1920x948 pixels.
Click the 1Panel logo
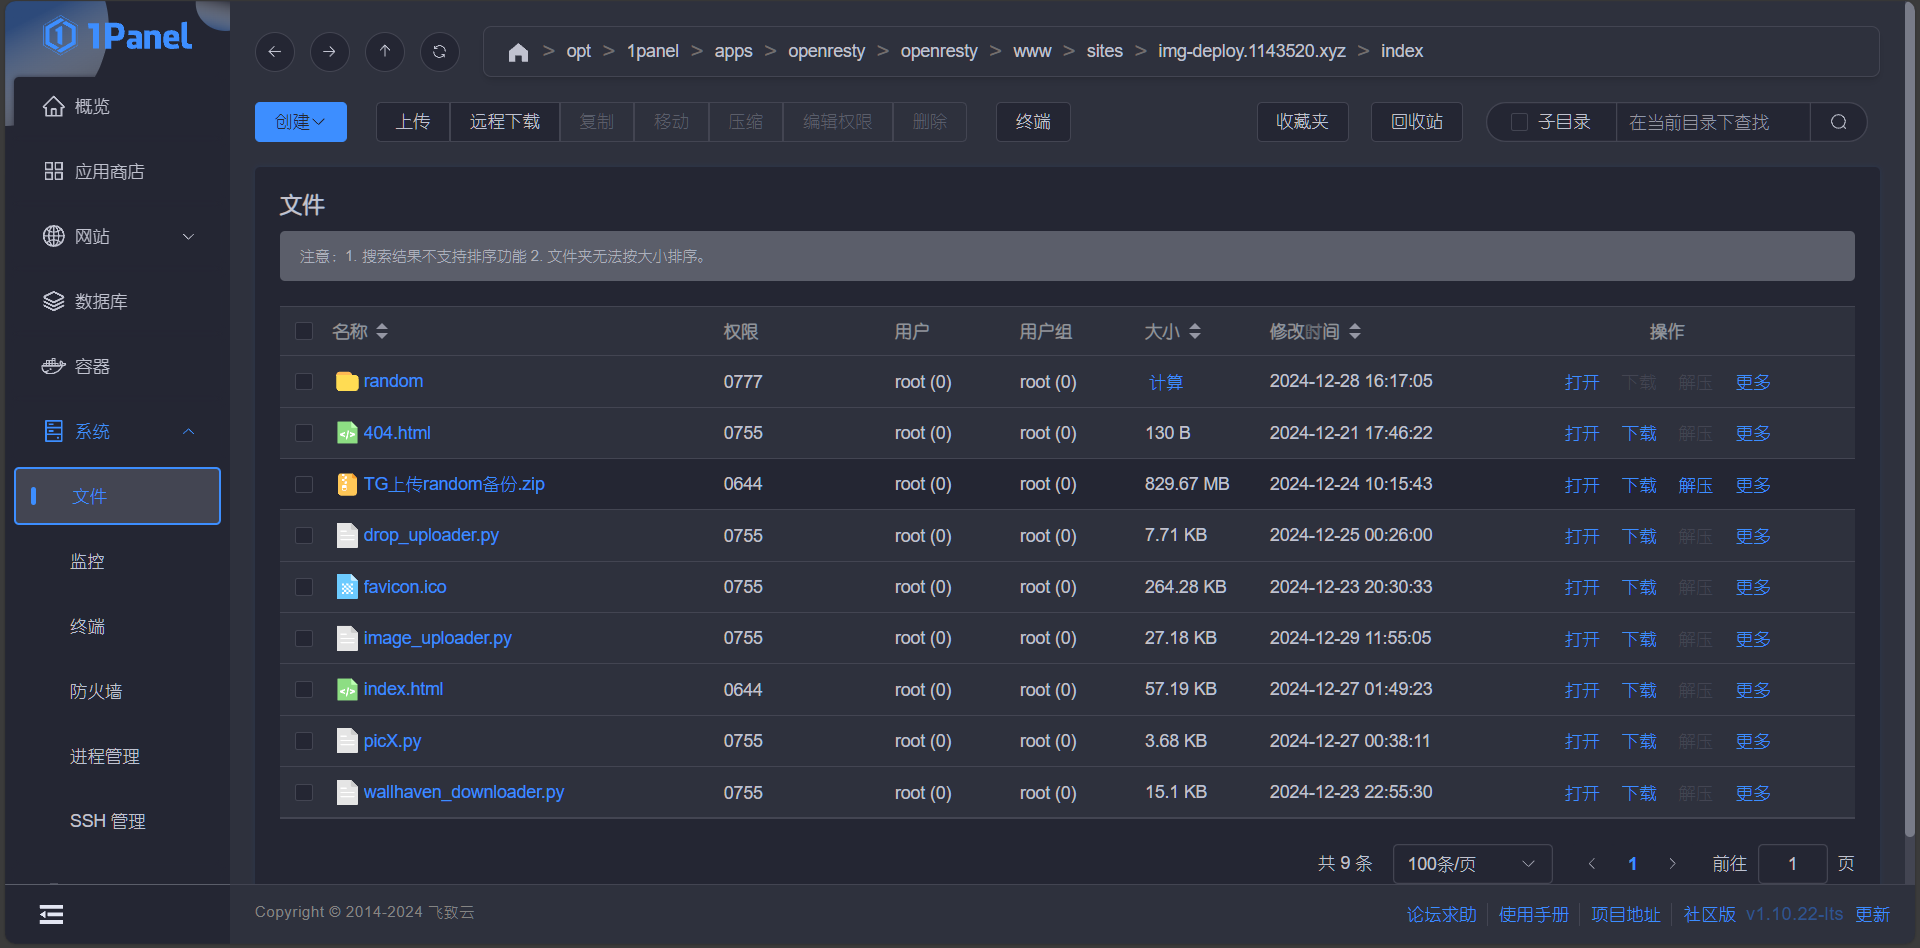point(118,36)
